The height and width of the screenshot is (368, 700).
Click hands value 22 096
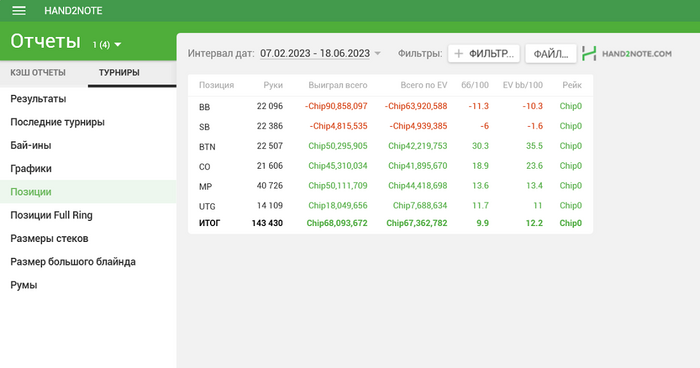tap(270, 106)
